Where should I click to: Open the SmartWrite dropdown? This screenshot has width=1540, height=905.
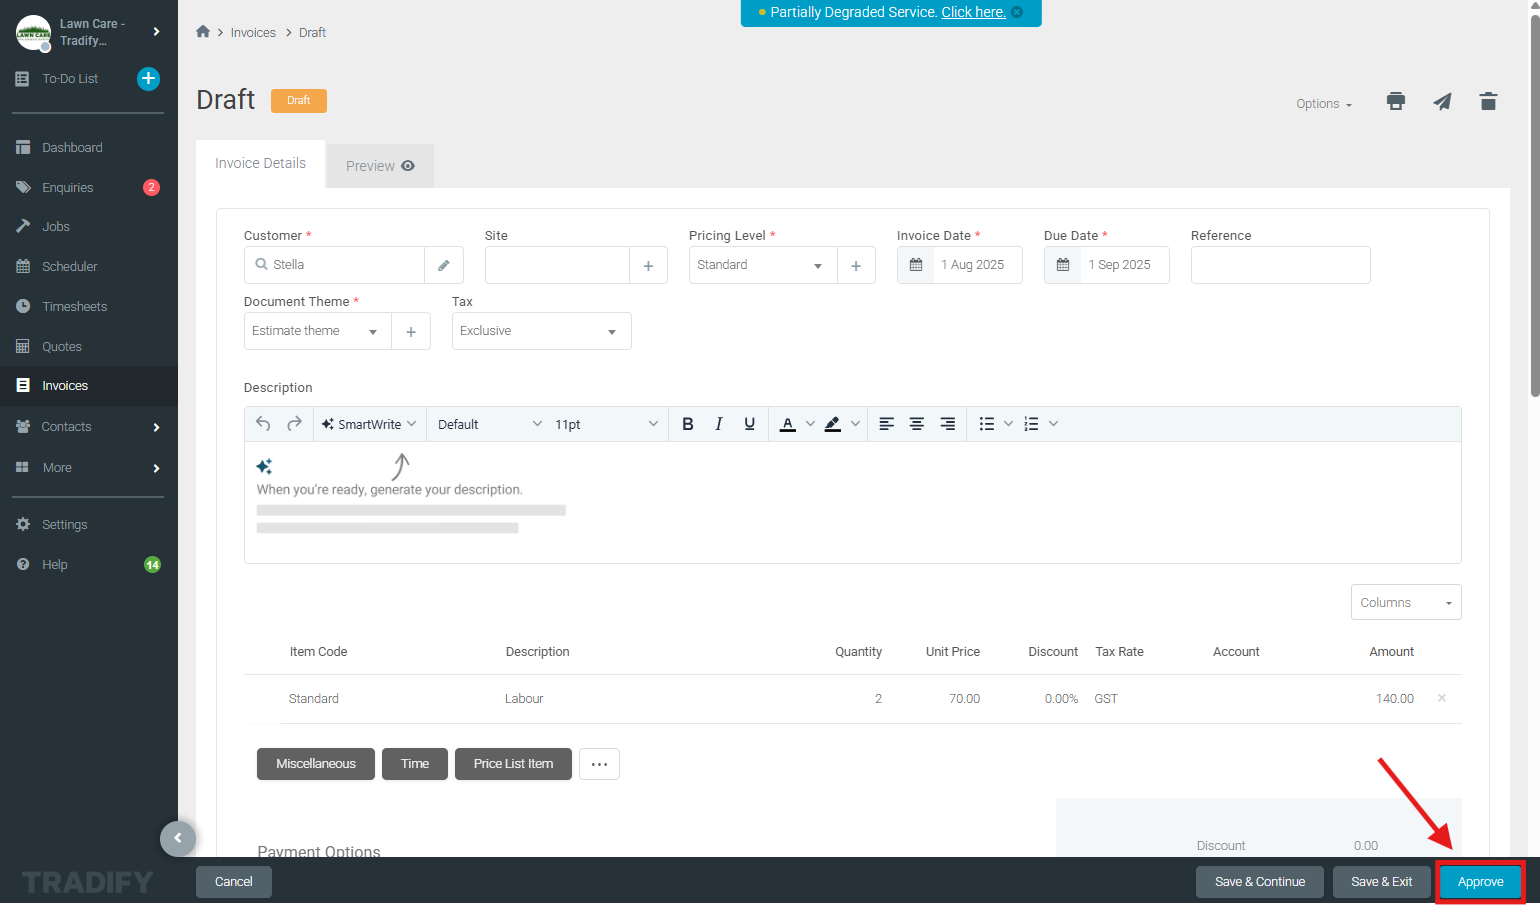(x=370, y=424)
